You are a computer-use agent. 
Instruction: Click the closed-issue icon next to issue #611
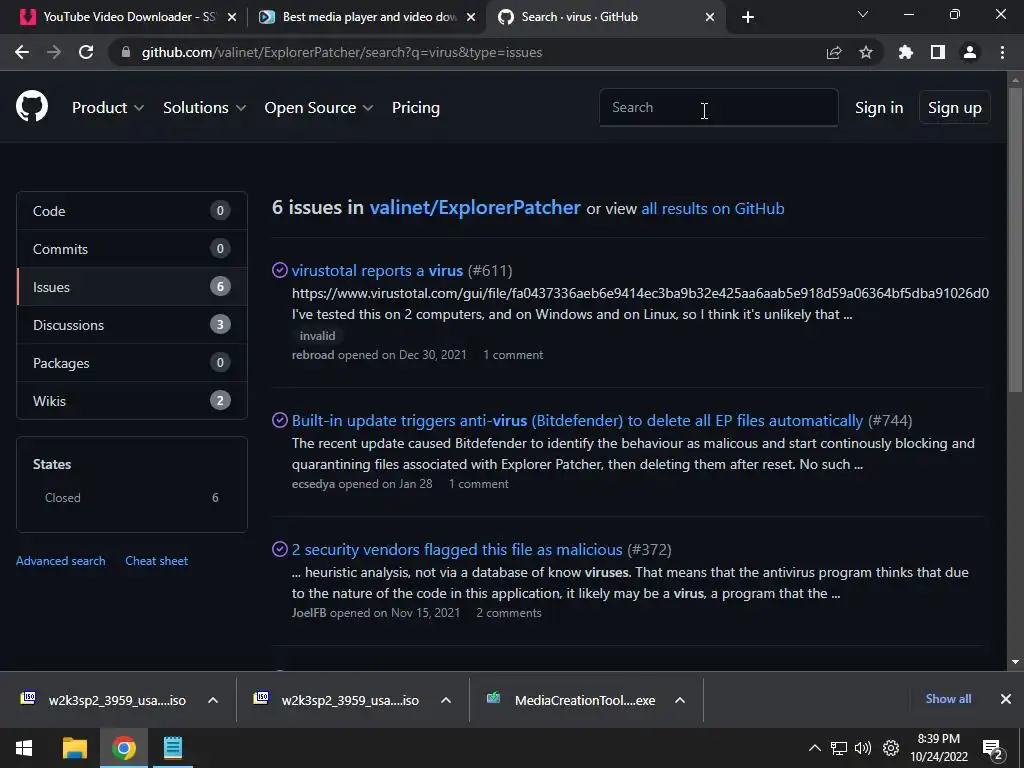click(280, 270)
